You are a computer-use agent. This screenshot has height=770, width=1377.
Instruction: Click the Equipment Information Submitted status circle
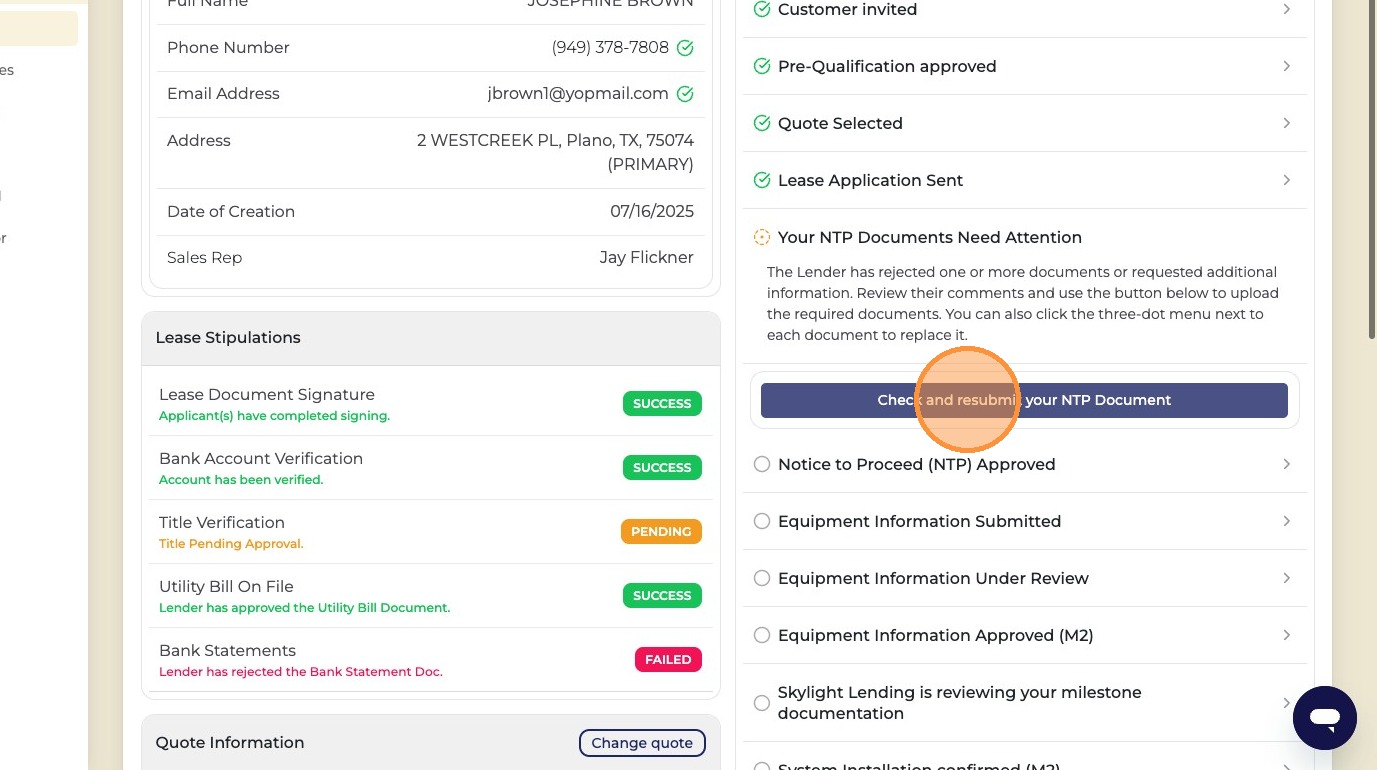pos(762,521)
